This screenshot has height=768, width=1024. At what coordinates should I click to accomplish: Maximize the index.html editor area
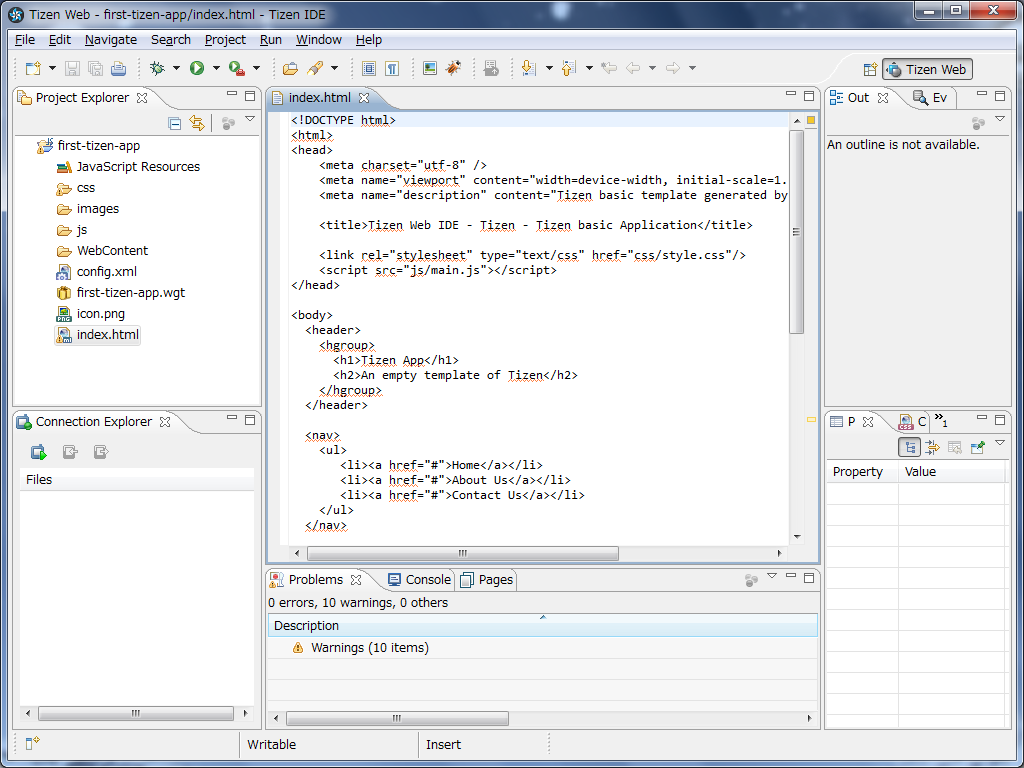pyautogui.click(x=809, y=95)
